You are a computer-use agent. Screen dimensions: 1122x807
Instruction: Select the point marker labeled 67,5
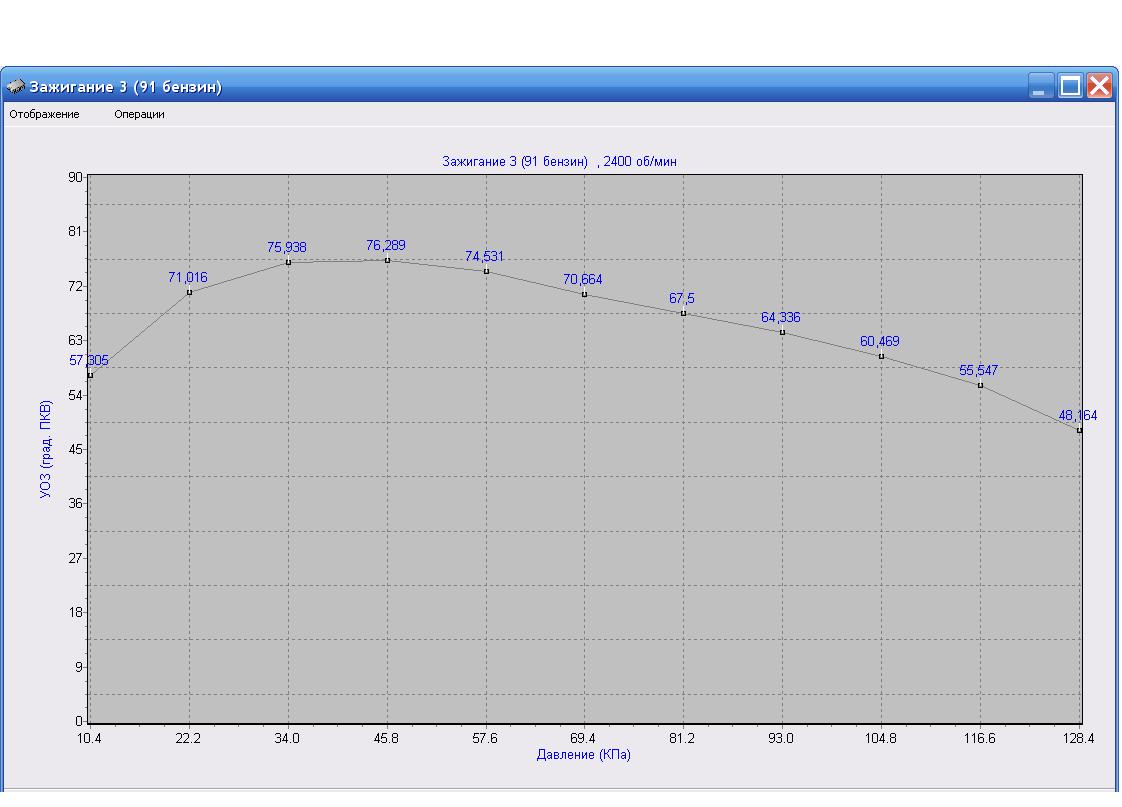[683, 313]
